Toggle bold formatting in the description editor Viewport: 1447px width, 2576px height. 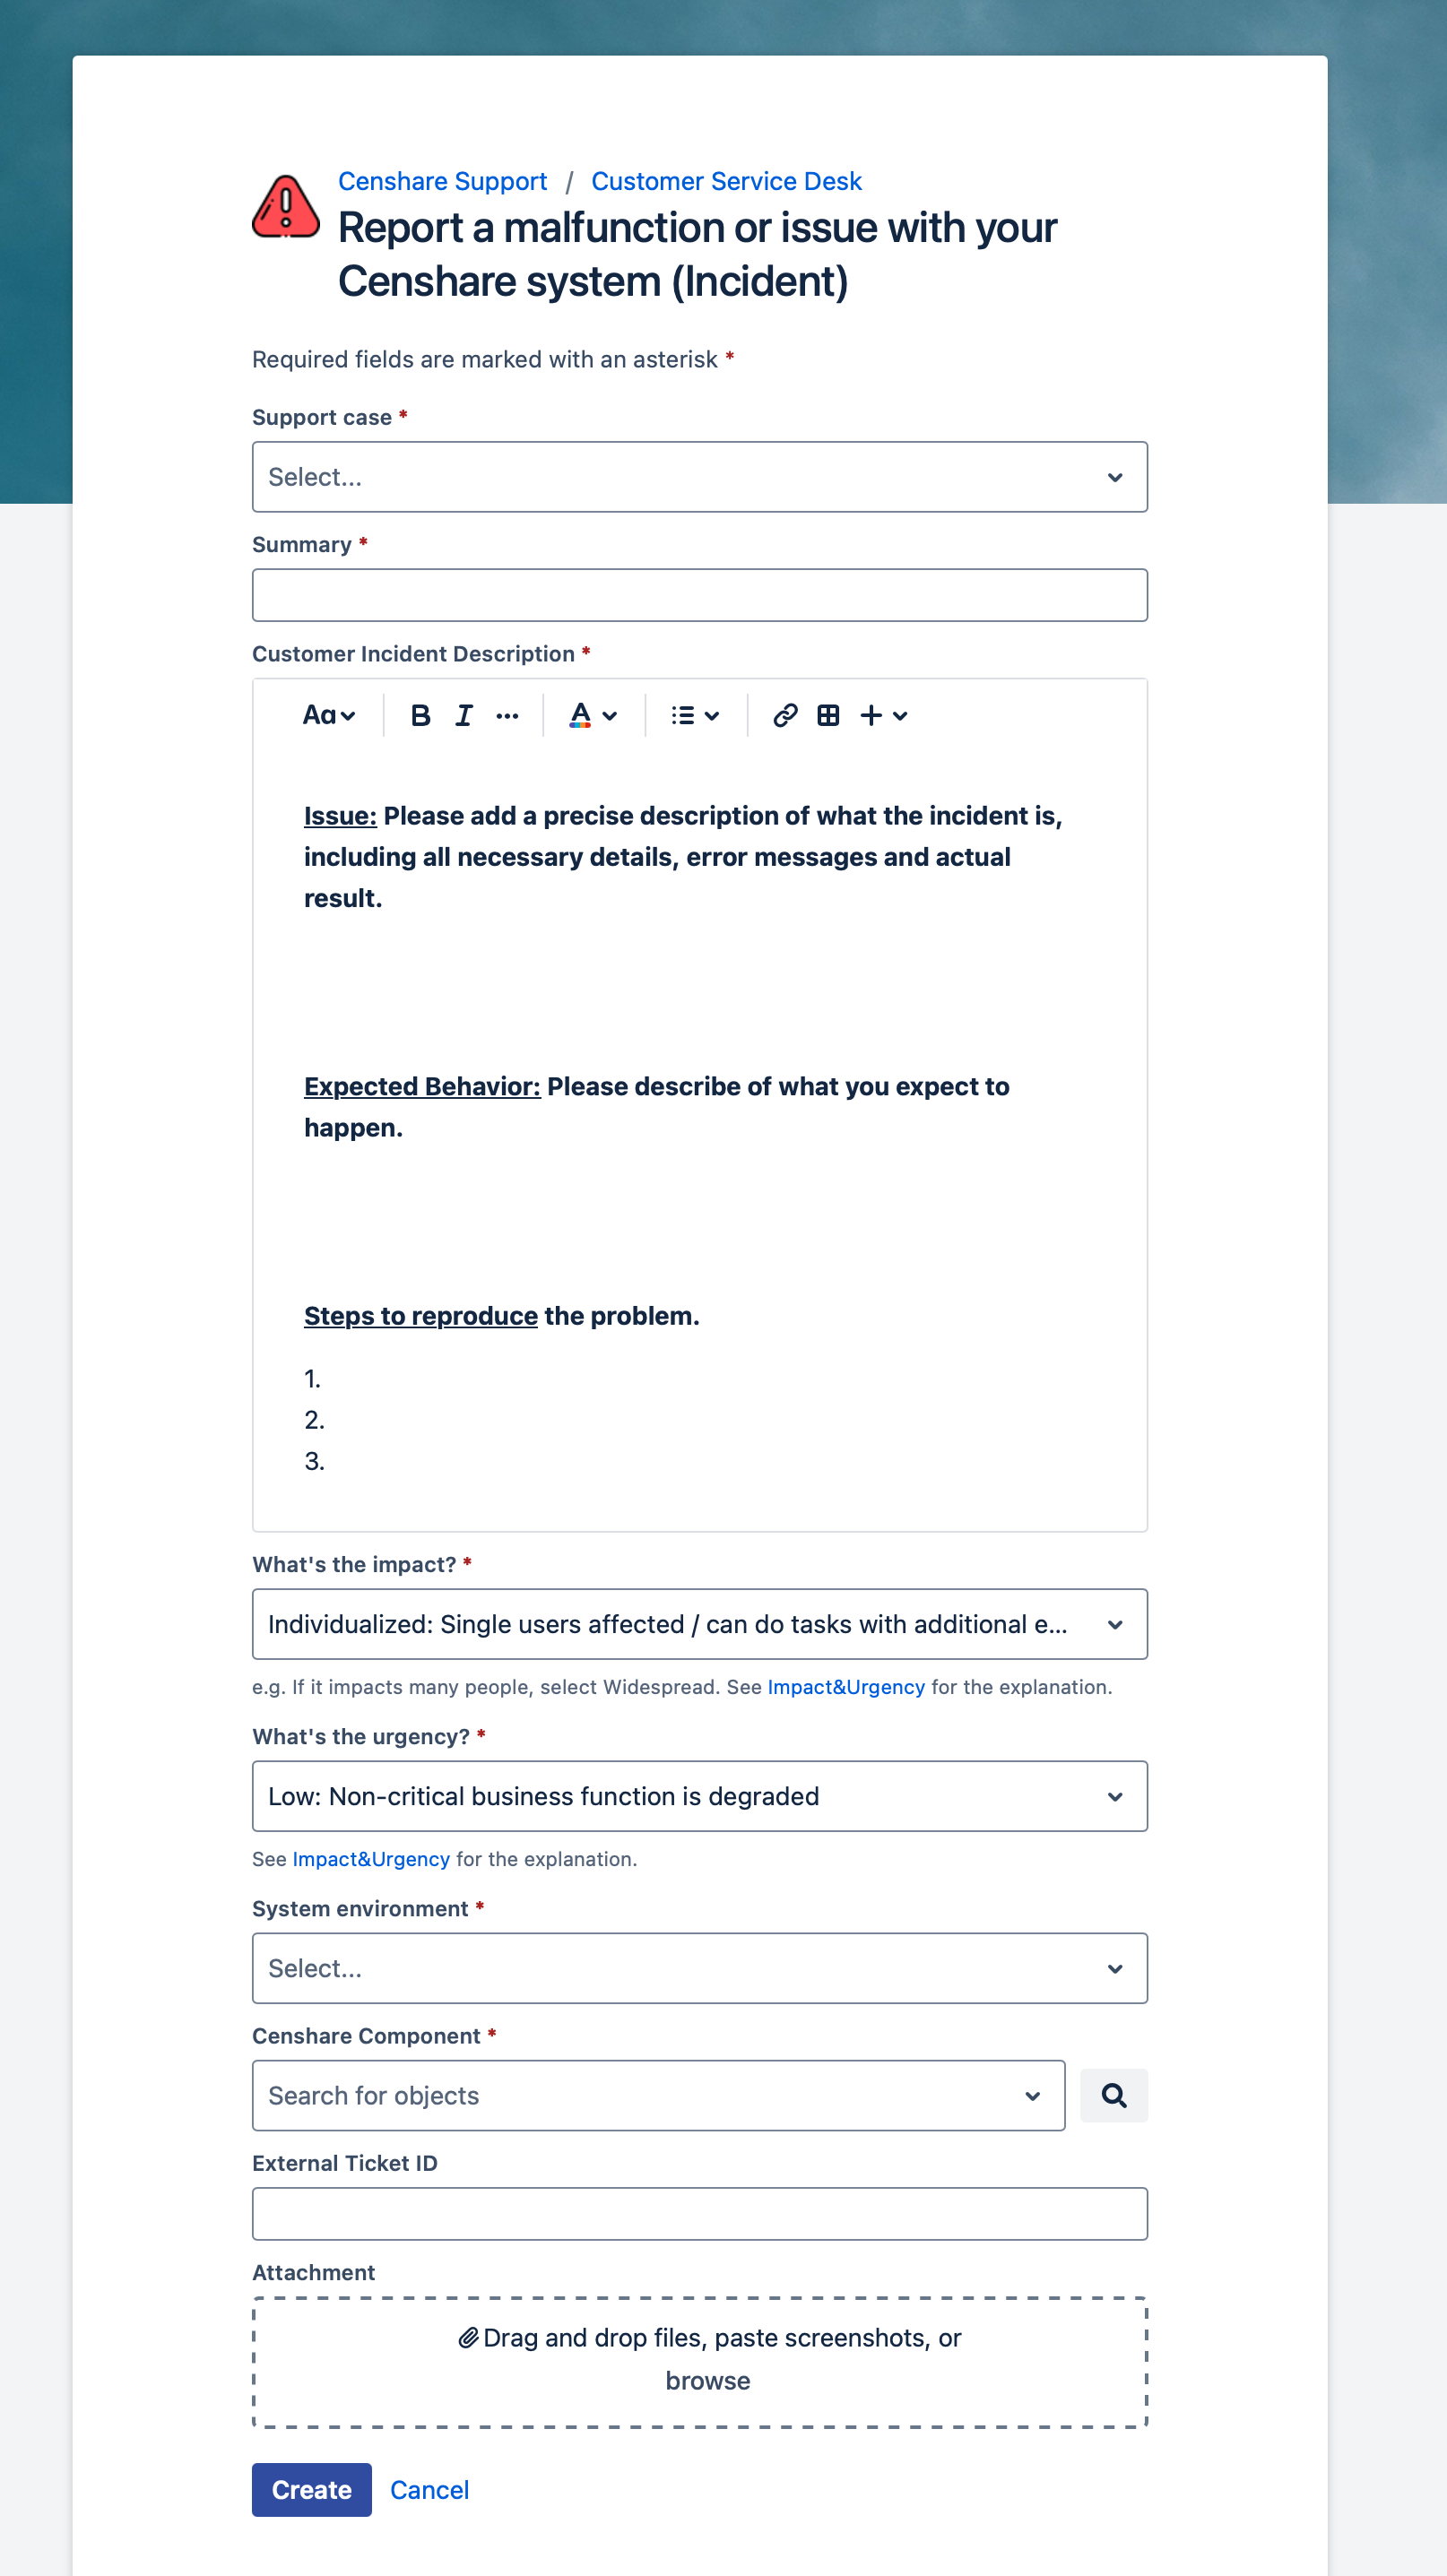420,714
